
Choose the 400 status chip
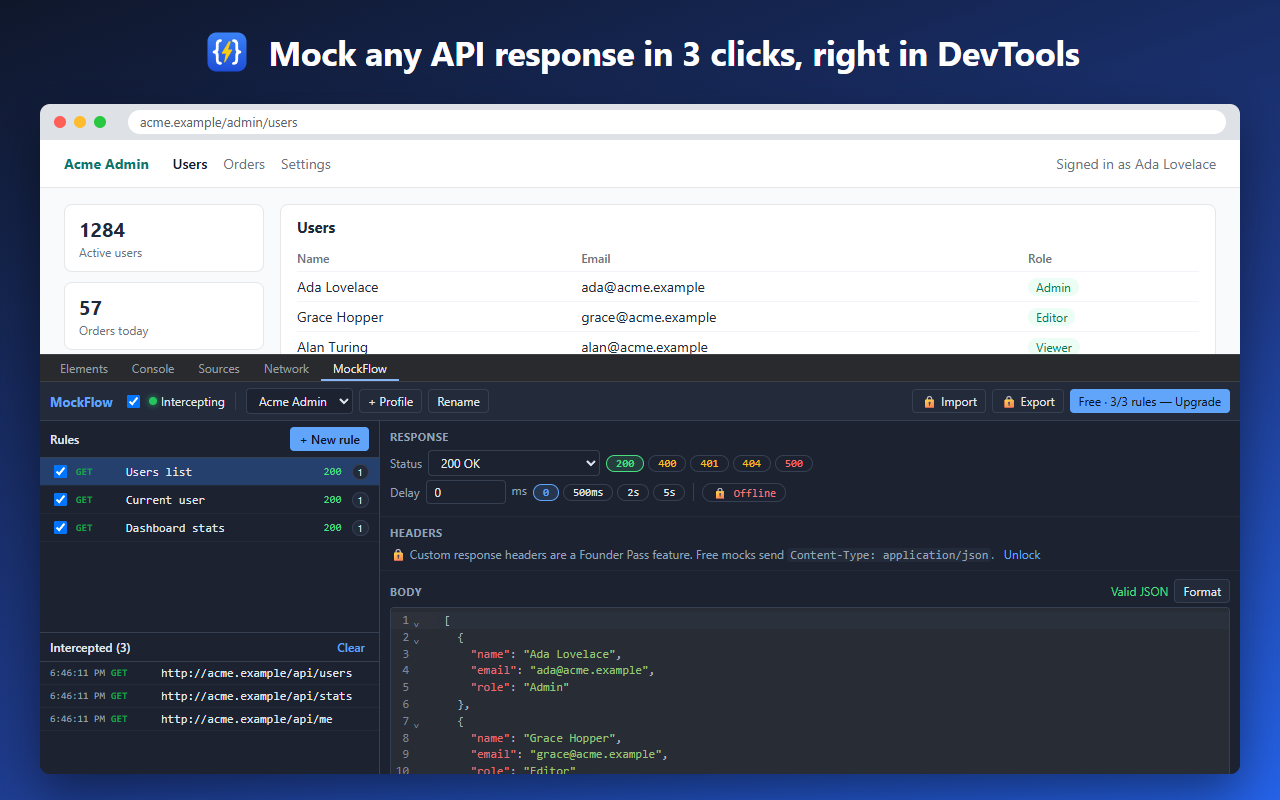[x=667, y=464]
